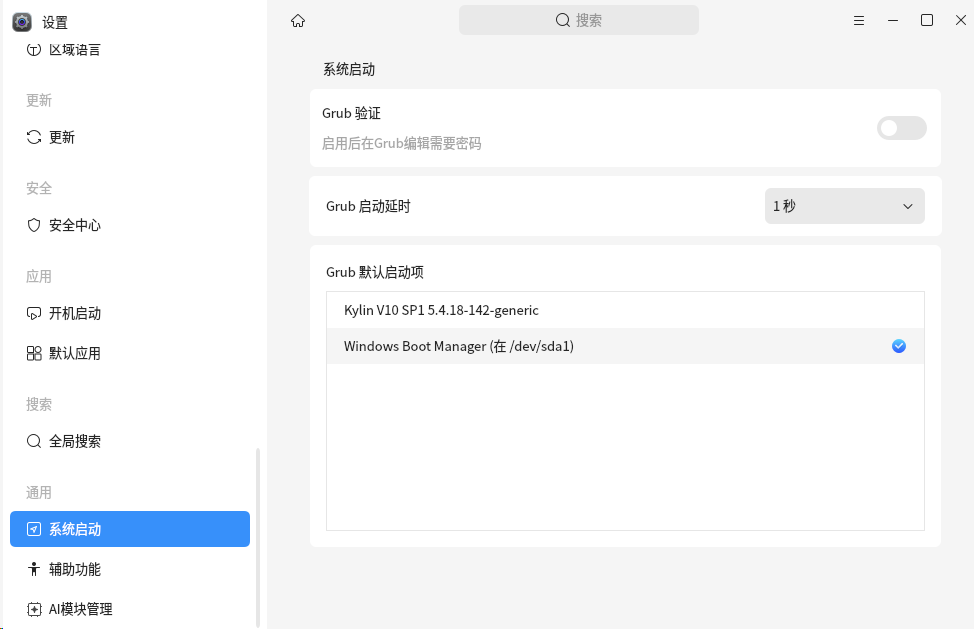Screen dimensions: 974x629
Task: Click the 系统启动 page heading
Action: pyautogui.click(x=348, y=70)
